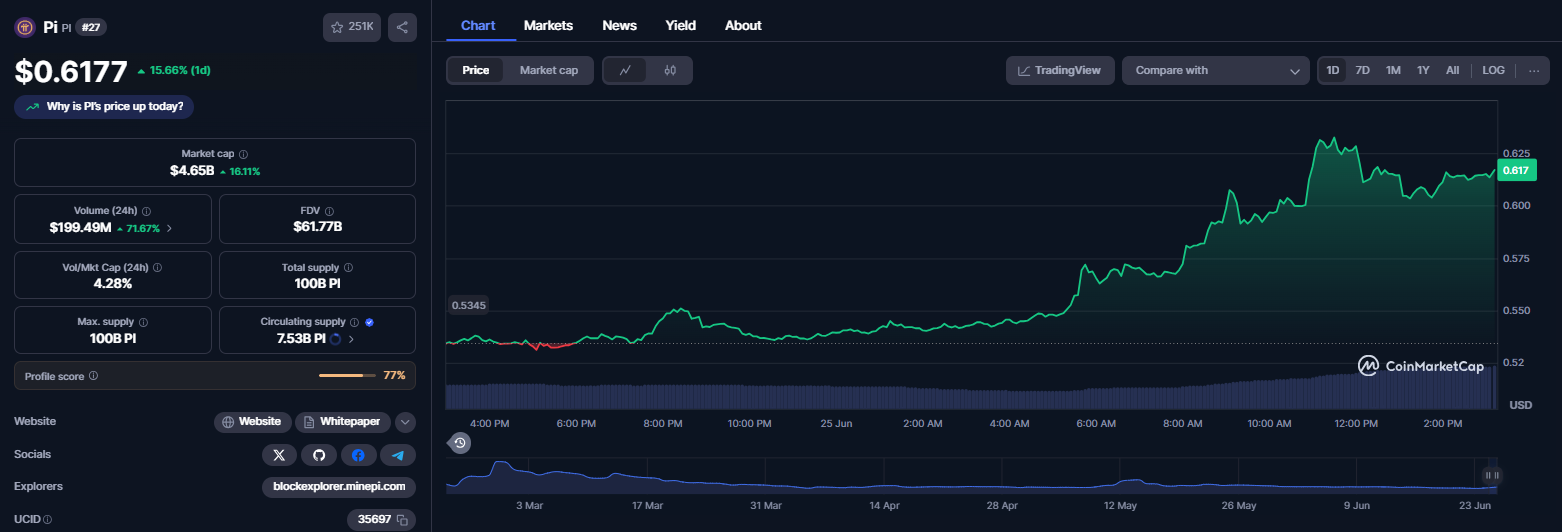Select the 1Y time range
This screenshot has height=532, width=1562.
[1423, 70]
